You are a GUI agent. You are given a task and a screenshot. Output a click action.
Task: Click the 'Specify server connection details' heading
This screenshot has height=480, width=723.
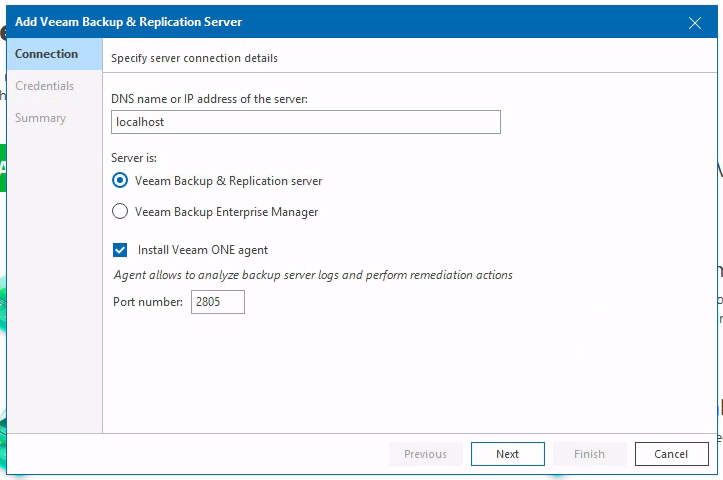click(x=194, y=59)
